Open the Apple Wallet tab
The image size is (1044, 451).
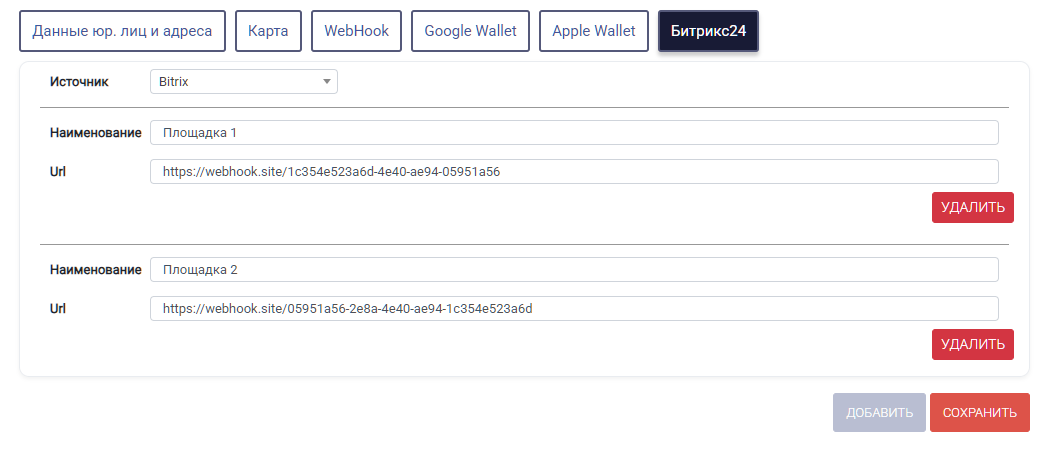click(x=594, y=31)
